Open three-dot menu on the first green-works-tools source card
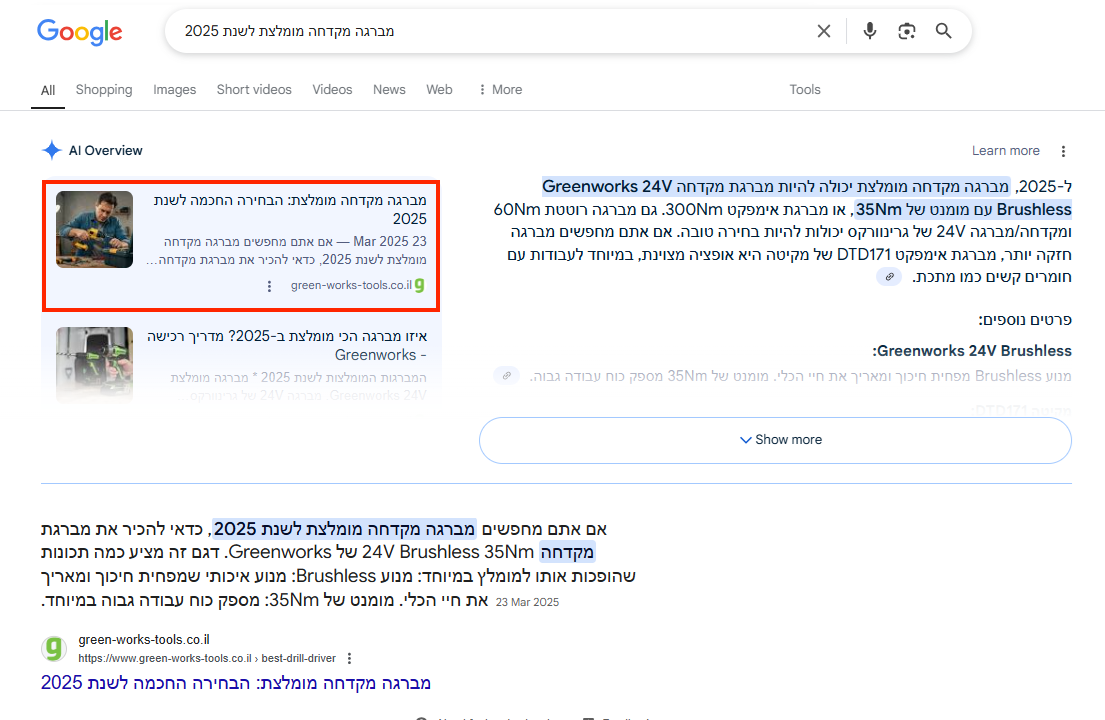Viewport: 1105px width, 720px height. [269, 286]
